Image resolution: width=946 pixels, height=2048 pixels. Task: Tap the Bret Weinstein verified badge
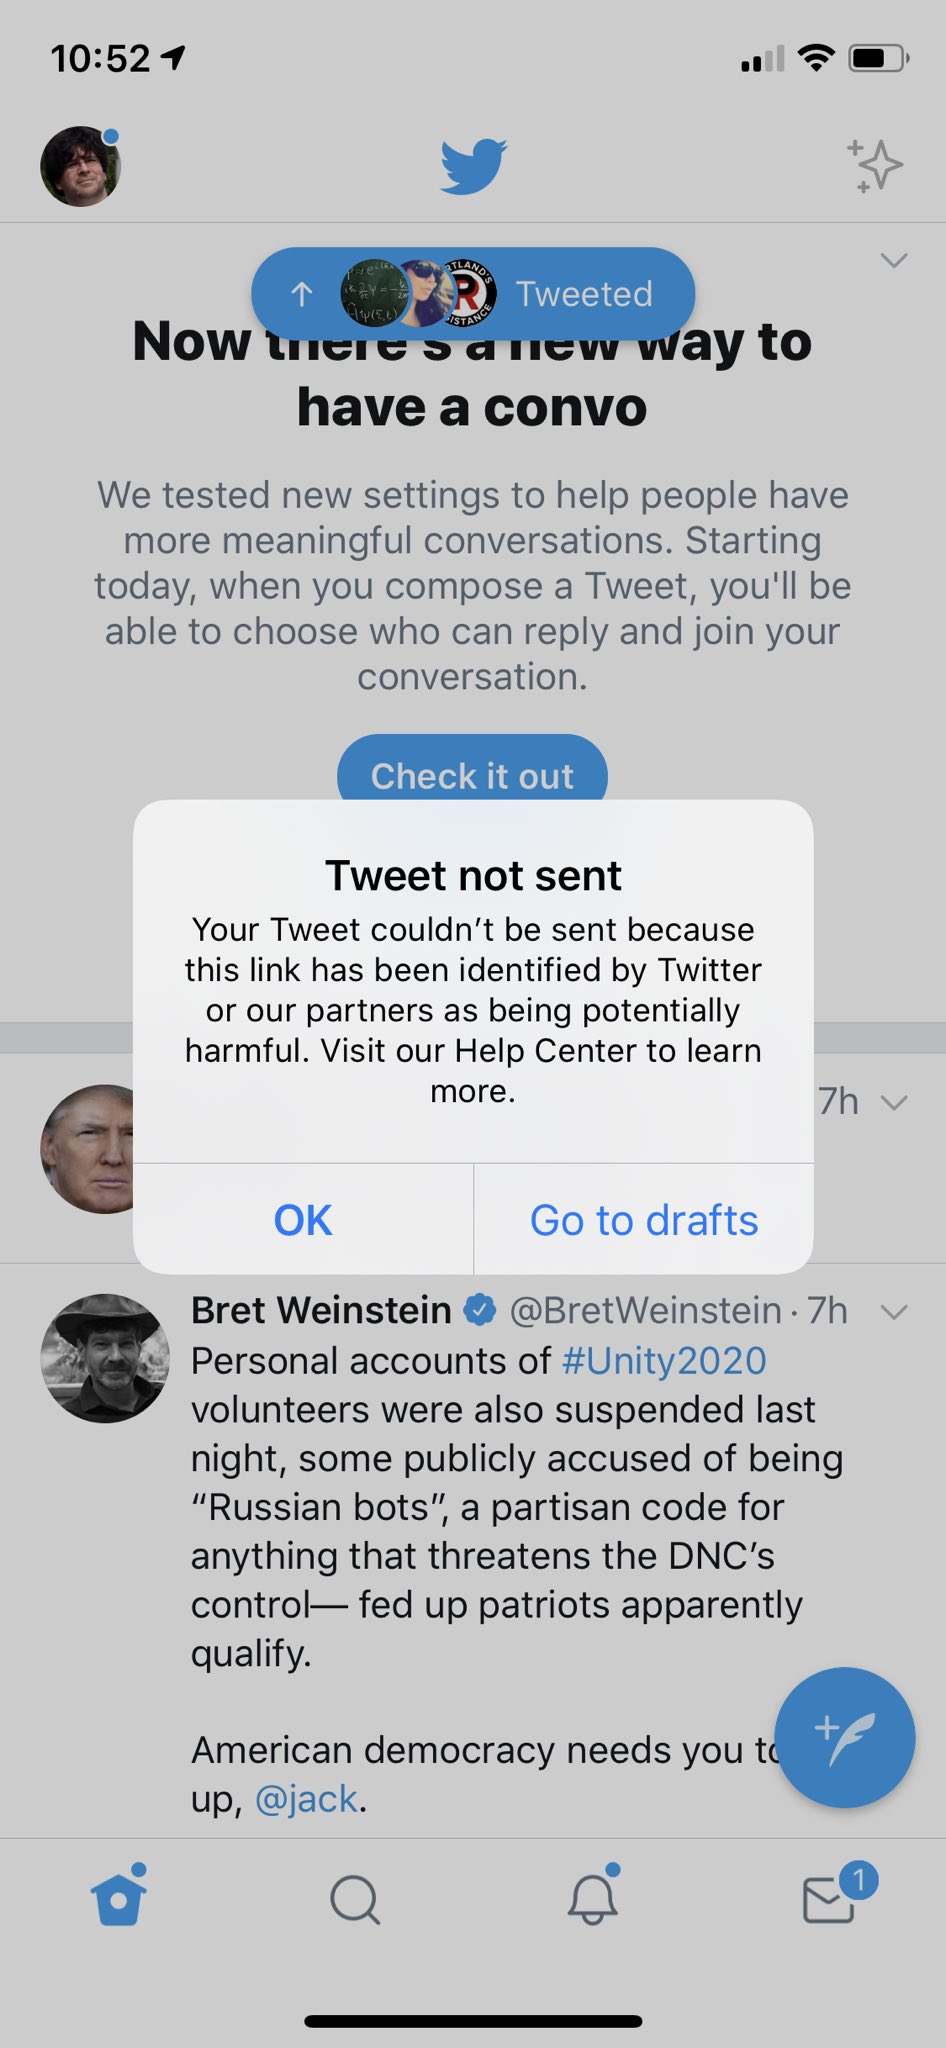point(481,1310)
